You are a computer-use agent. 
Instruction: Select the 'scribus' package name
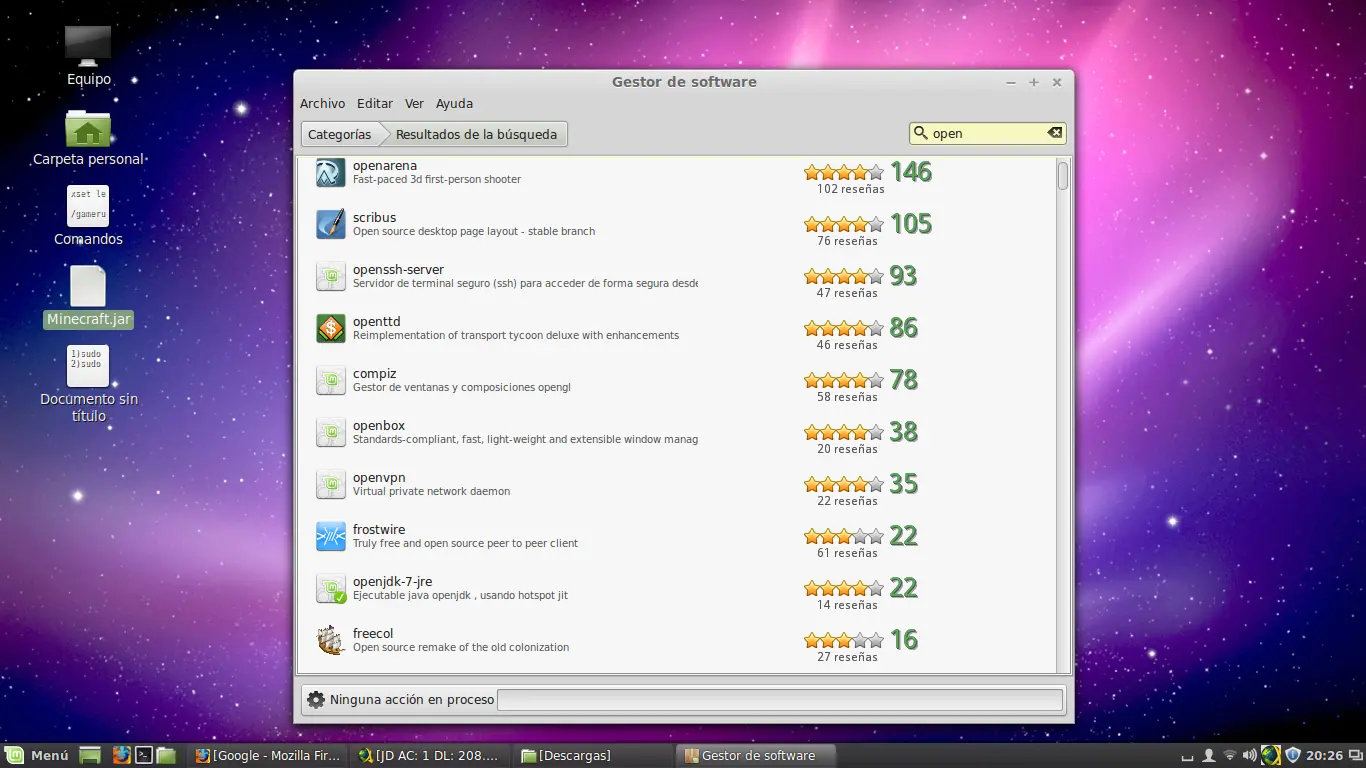coord(374,218)
